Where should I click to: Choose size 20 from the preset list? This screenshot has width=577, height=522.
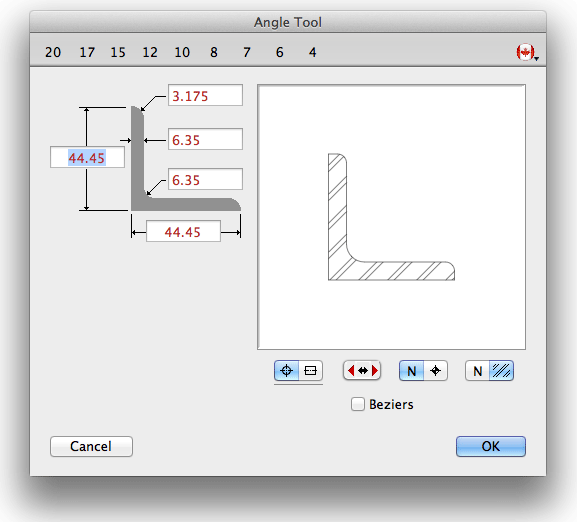[53, 52]
